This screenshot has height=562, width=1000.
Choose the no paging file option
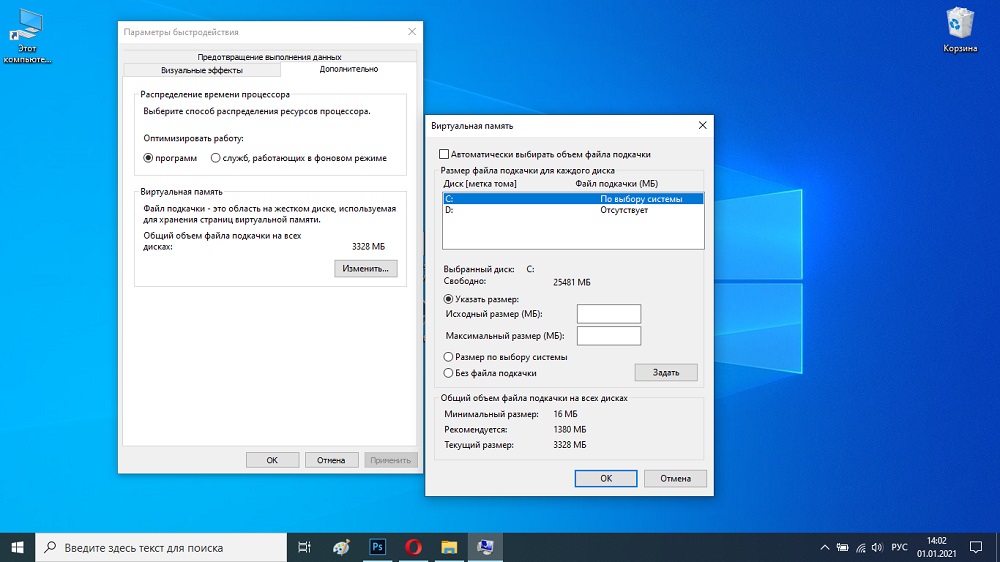coord(449,373)
